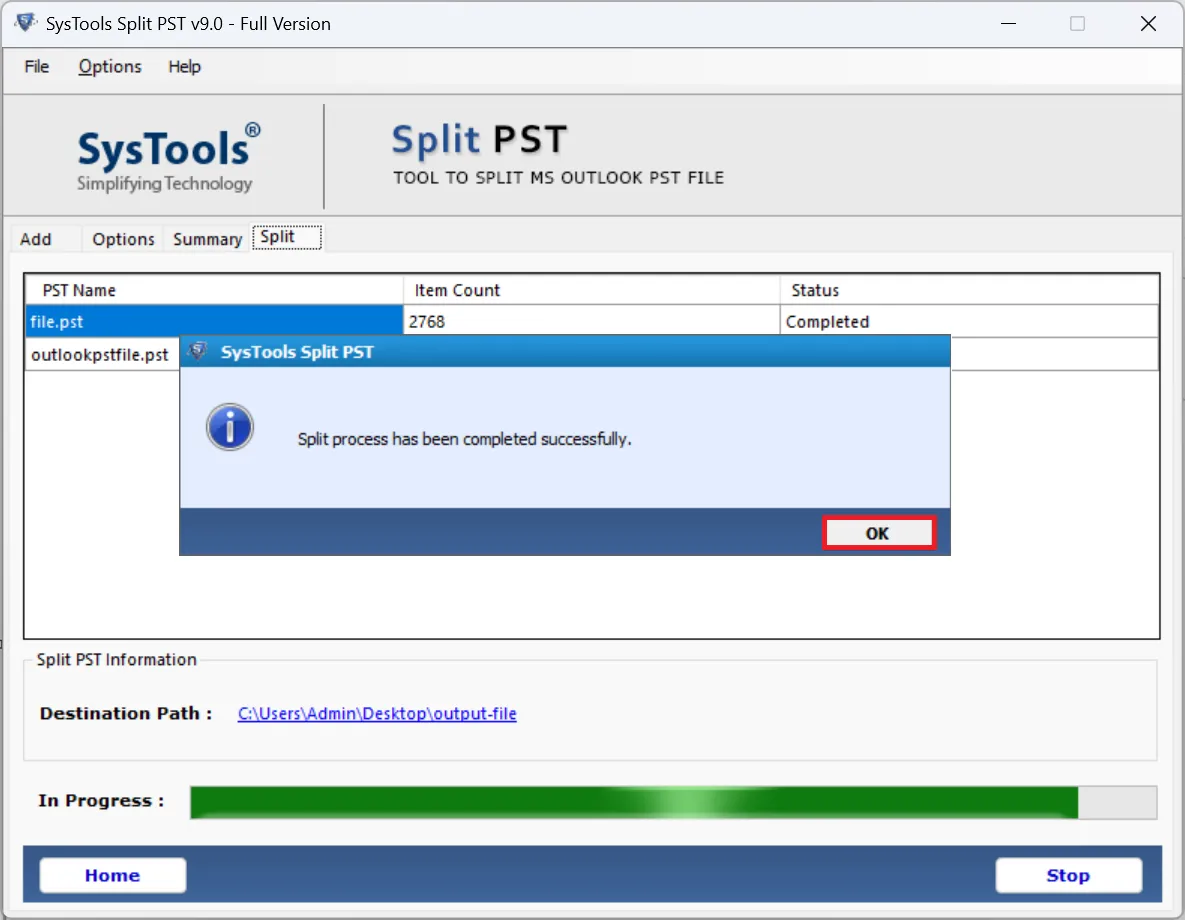Switch to the Options tab
This screenshot has height=920, width=1185.
tap(123, 239)
